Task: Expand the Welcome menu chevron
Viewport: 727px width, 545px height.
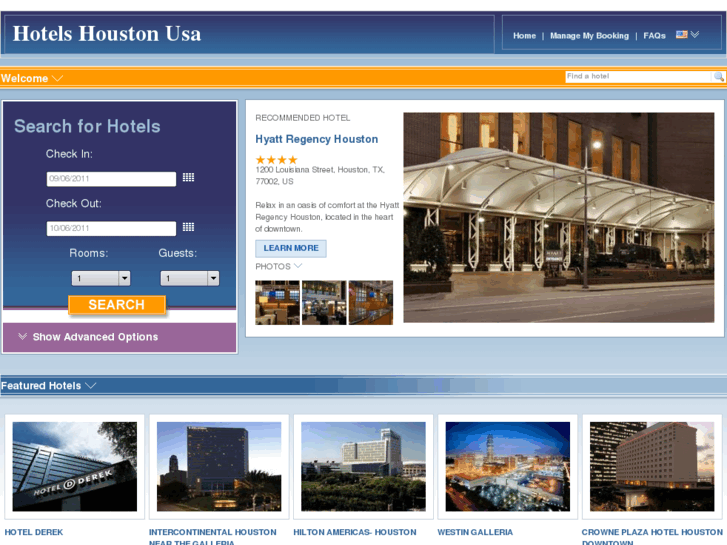Action: (x=57, y=78)
